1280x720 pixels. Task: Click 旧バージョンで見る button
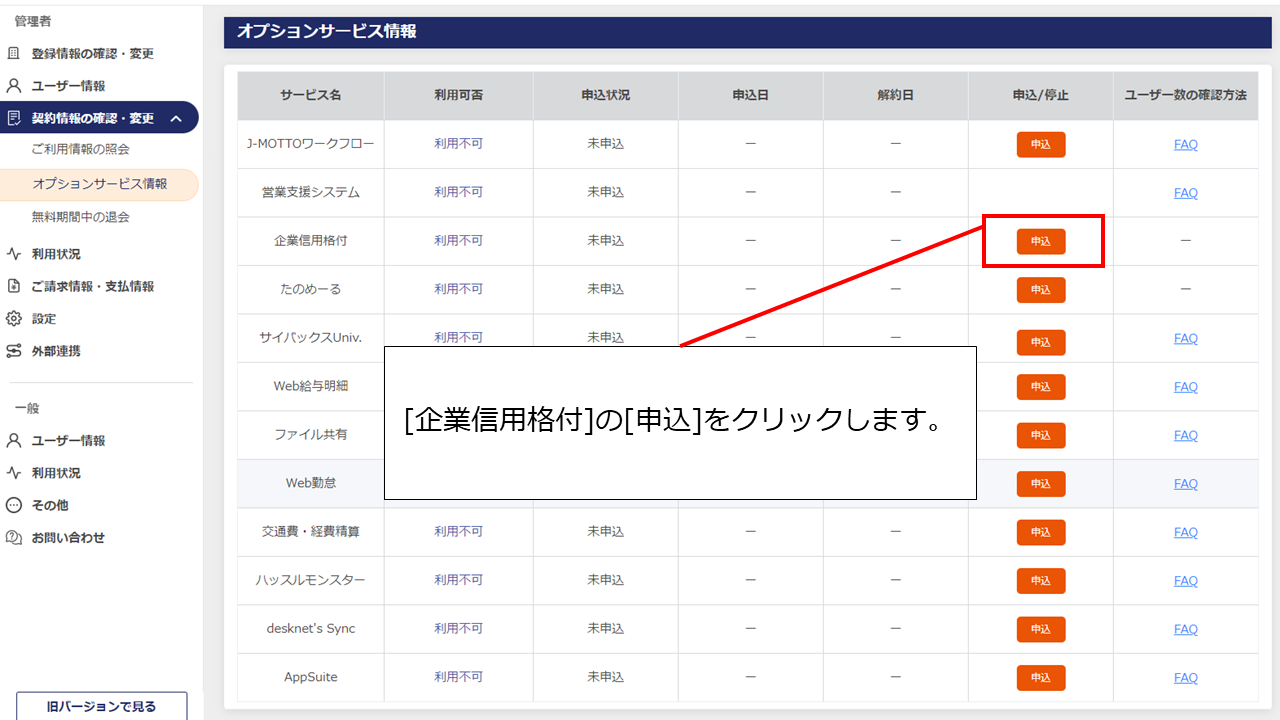101,706
